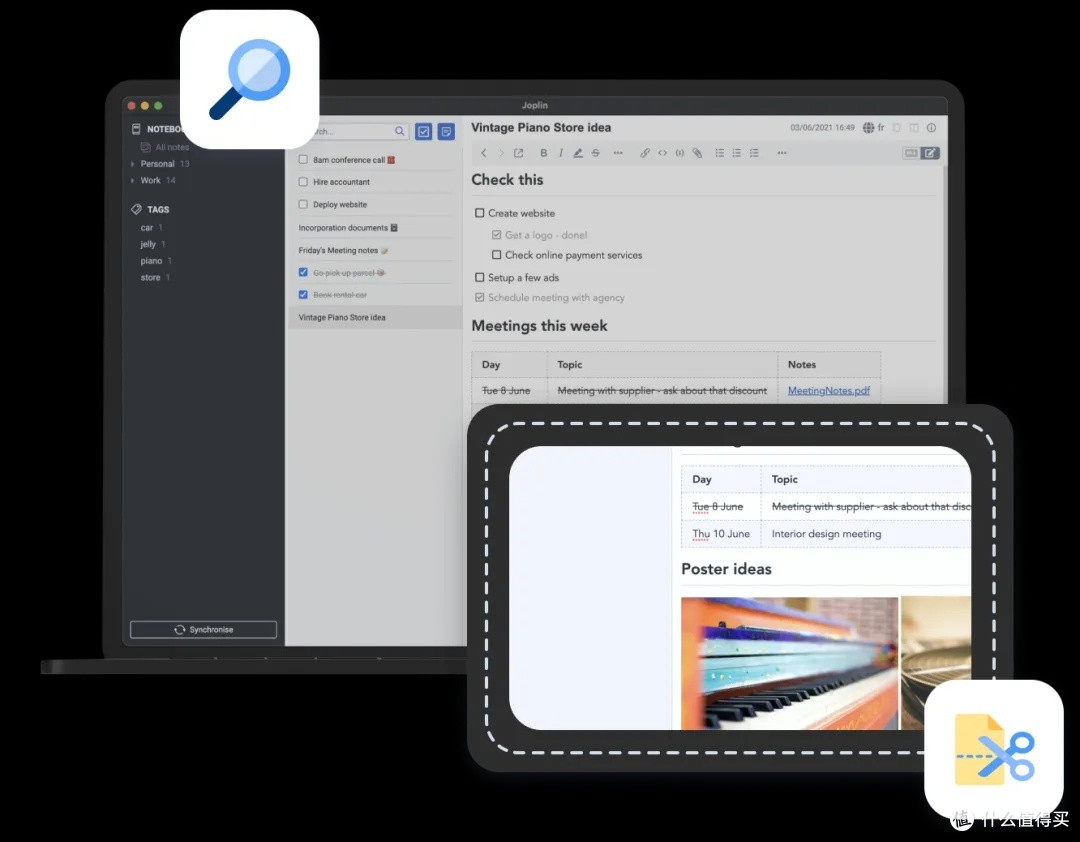The width and height of the screenshot is (1080, 842).
Task: Expand the Personal notebook arrow
Action: [x=132, y=164]
